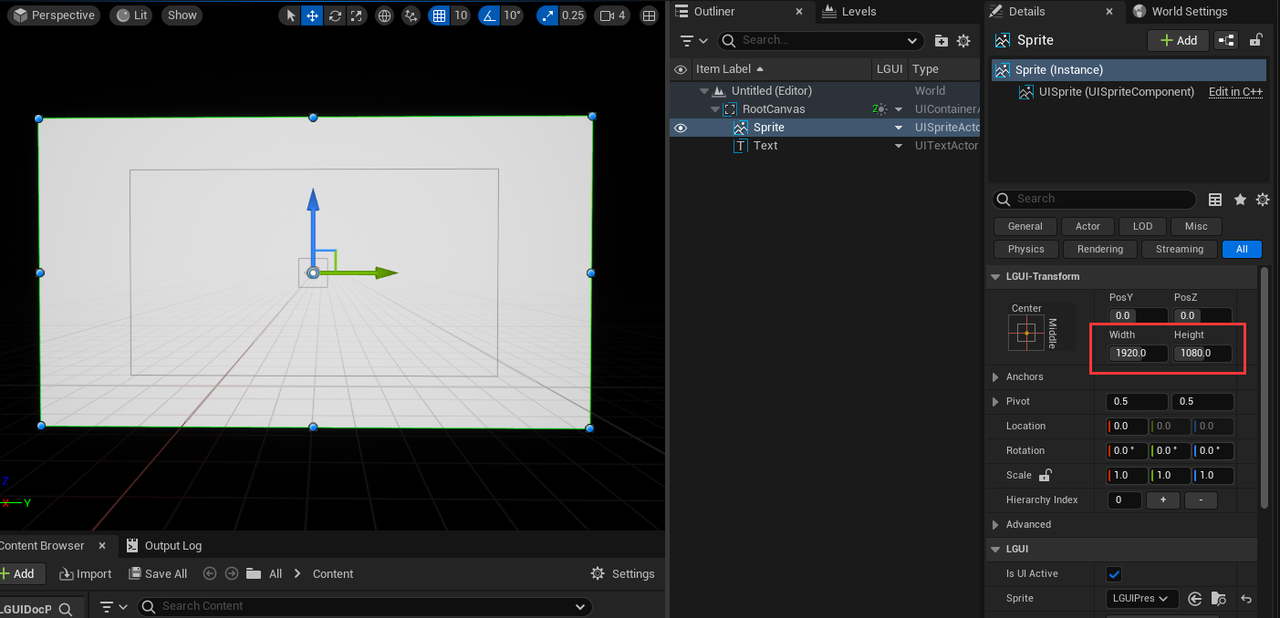Select the rotate transform tool in viewport
Screen dimensions: 1280x618
tap(334, 16)
